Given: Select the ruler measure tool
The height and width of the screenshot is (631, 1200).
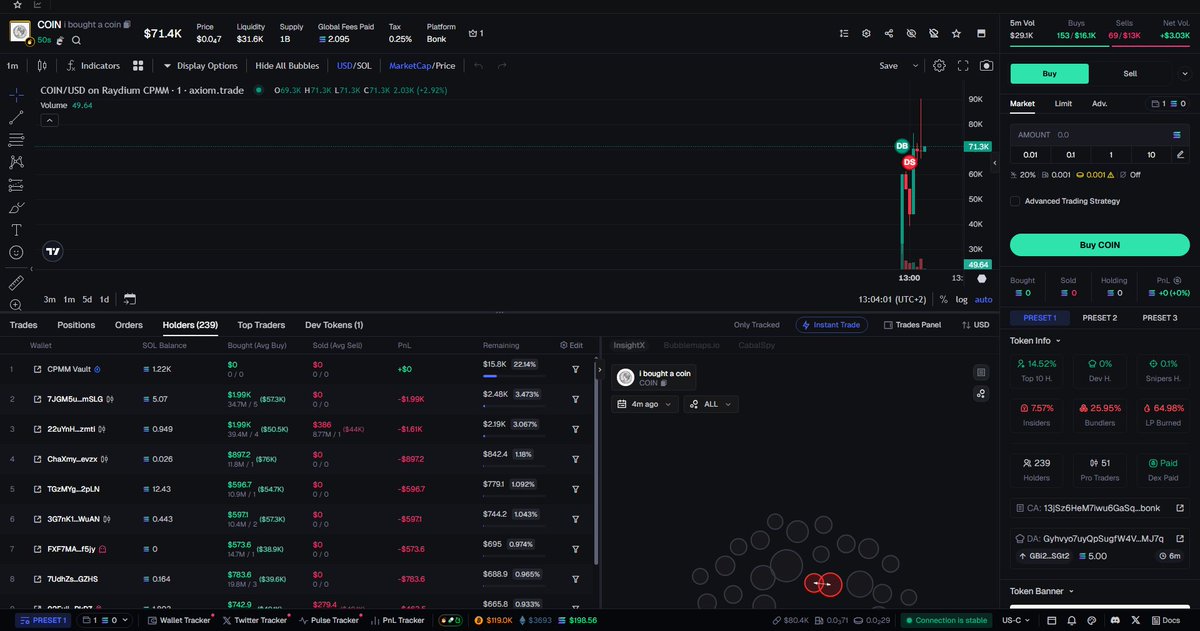Looking at the screenshot, I should click(16, 283).
